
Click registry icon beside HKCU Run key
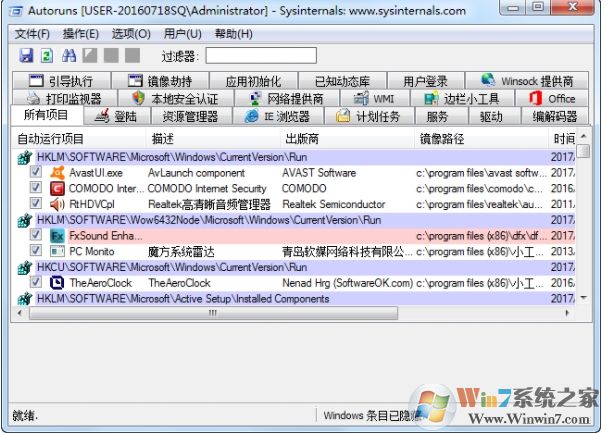(24, 268)
